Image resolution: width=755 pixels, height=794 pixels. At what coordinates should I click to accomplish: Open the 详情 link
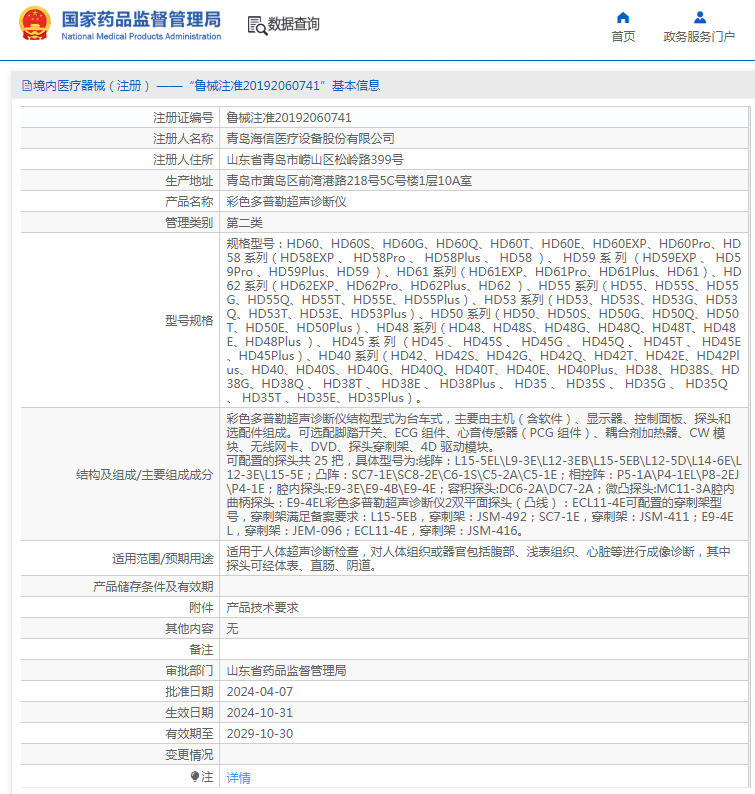coord(239,777)
